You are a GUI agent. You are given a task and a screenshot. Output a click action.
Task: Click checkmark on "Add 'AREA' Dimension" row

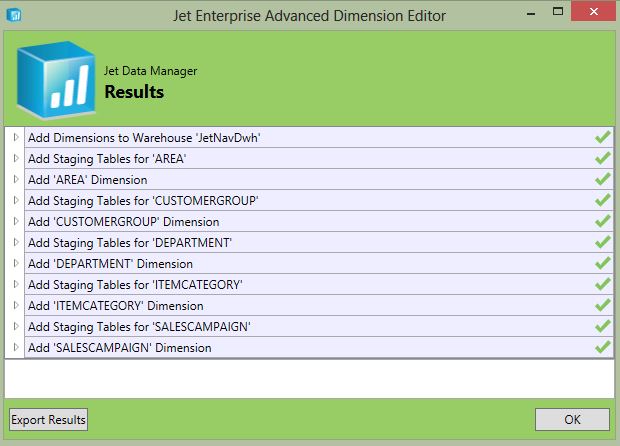tap(603, 179)
